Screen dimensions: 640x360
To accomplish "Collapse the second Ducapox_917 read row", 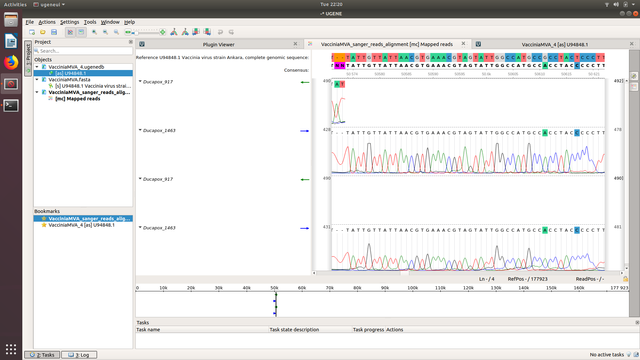I will click(x=140, y=179).
